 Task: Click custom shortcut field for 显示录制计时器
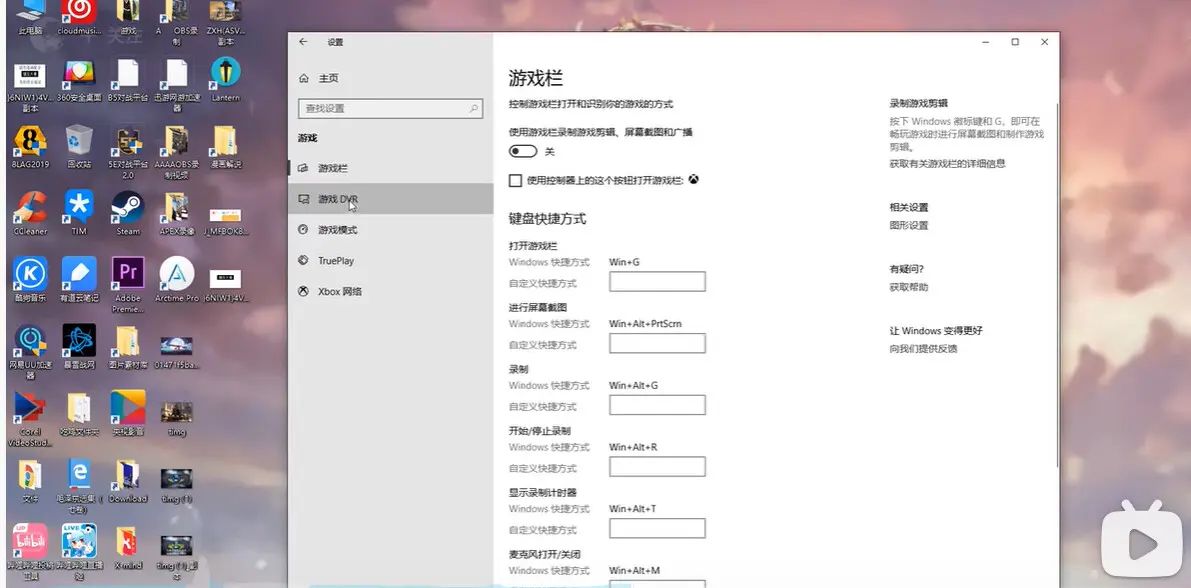657,529
